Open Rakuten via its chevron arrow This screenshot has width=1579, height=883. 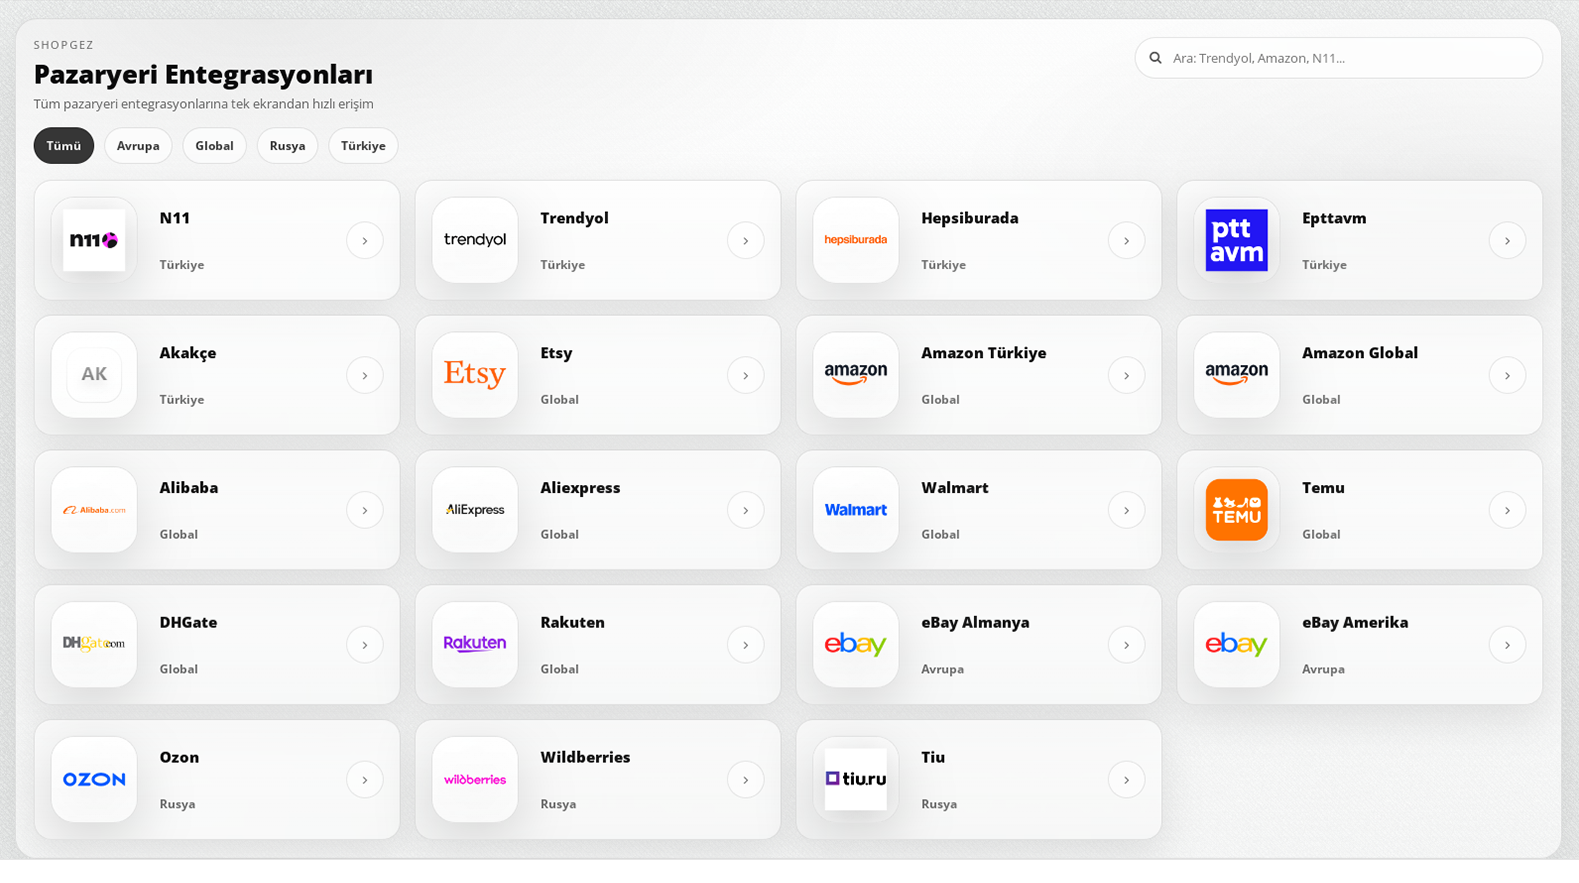coord(746,645)
